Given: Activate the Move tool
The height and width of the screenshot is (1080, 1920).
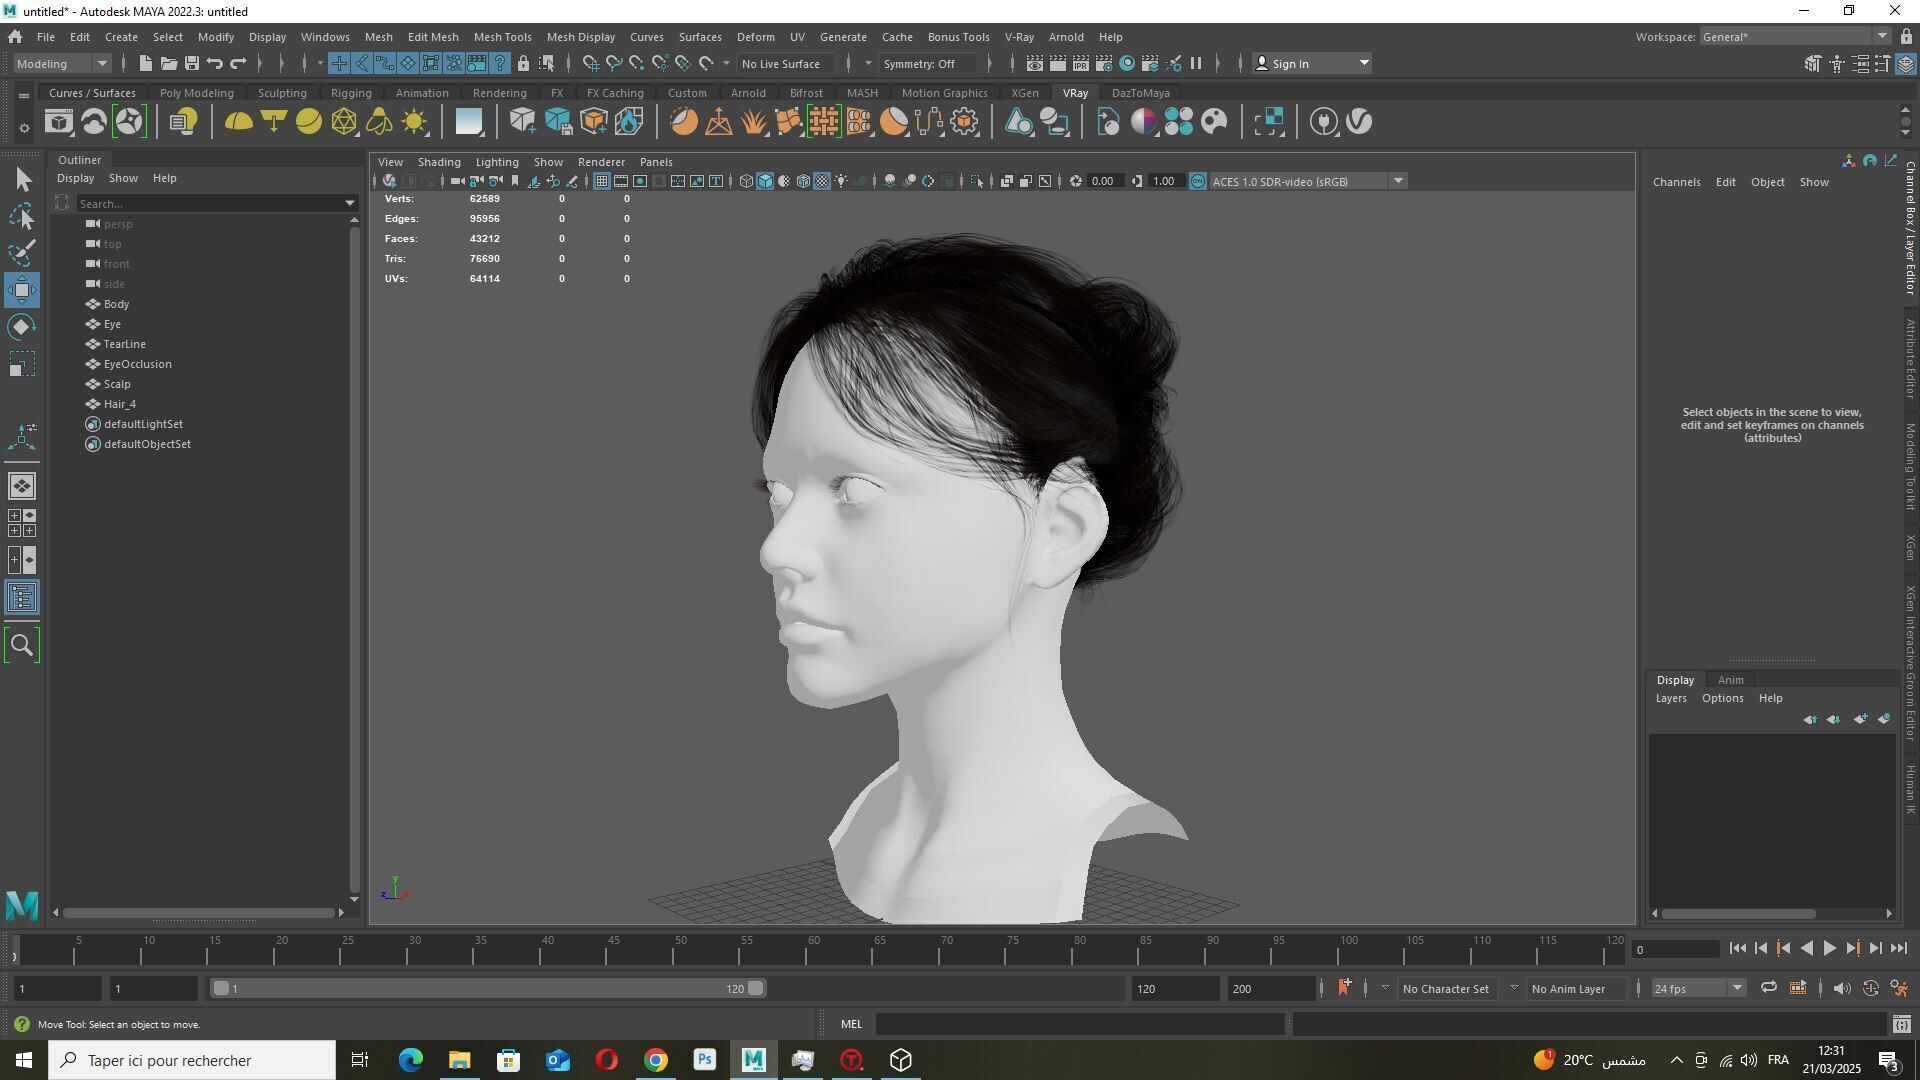Looking at the screenshot, I should pyautogui.click(x=22, y=290).
